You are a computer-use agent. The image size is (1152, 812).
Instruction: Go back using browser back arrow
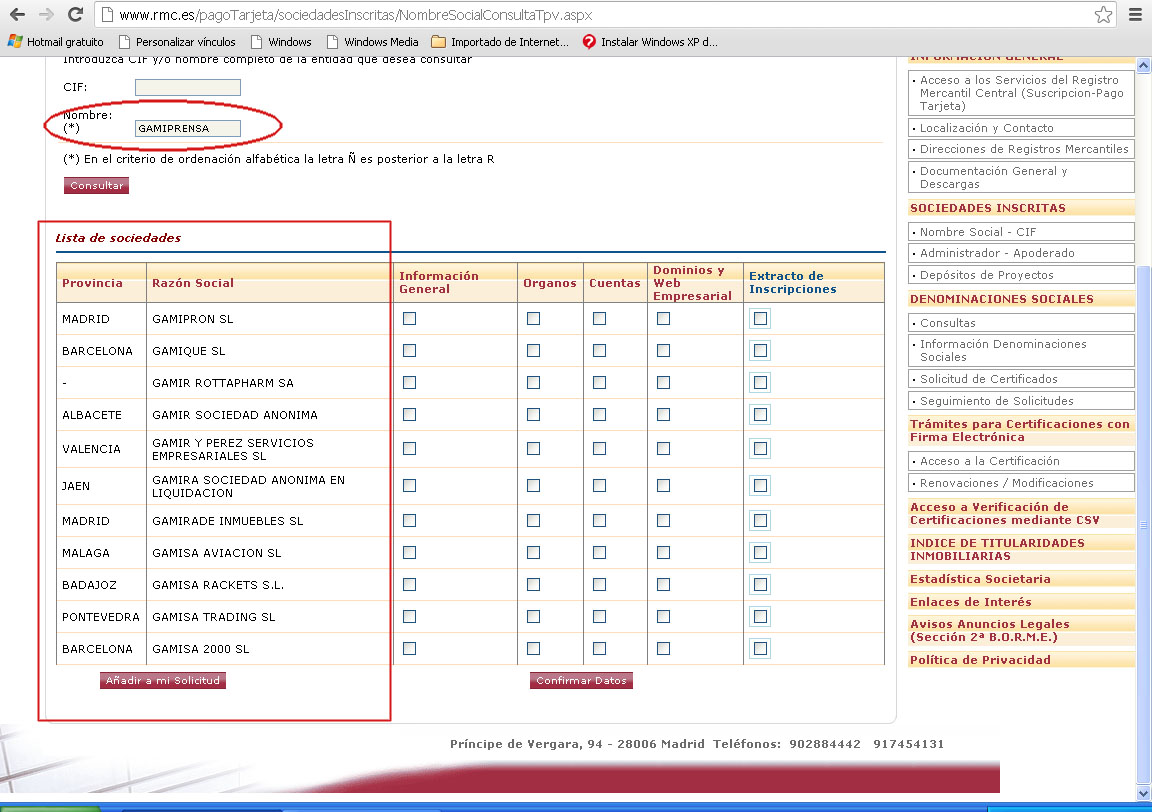click(17, 15)
